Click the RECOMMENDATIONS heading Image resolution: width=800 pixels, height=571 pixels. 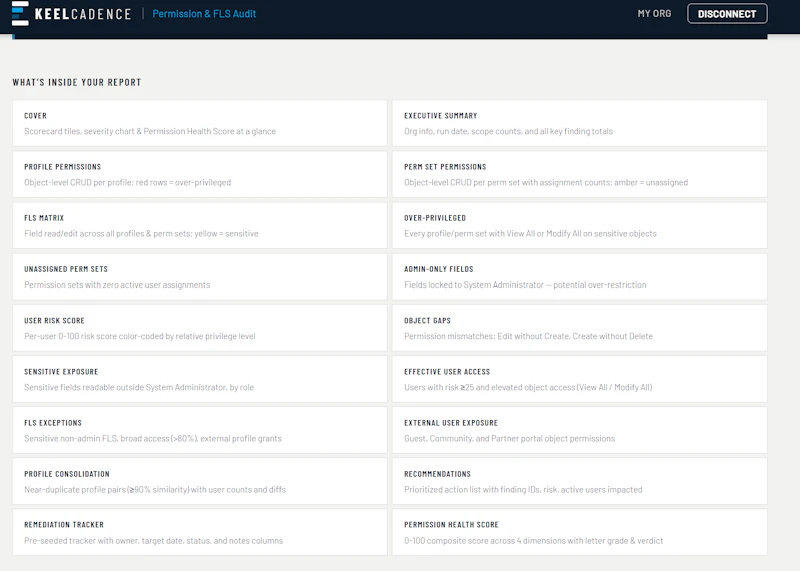[437, 474]
